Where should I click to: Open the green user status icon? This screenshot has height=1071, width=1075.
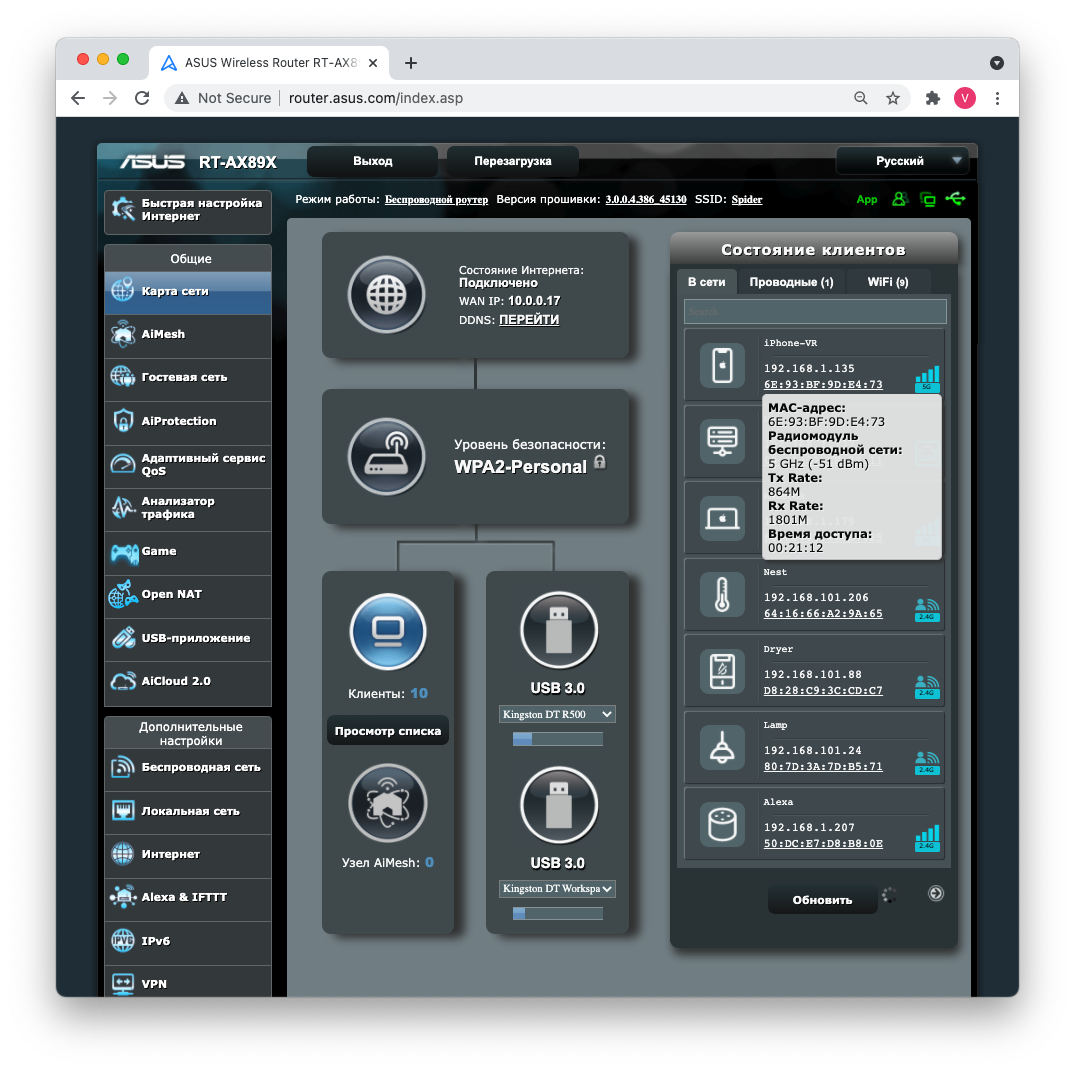899,199
